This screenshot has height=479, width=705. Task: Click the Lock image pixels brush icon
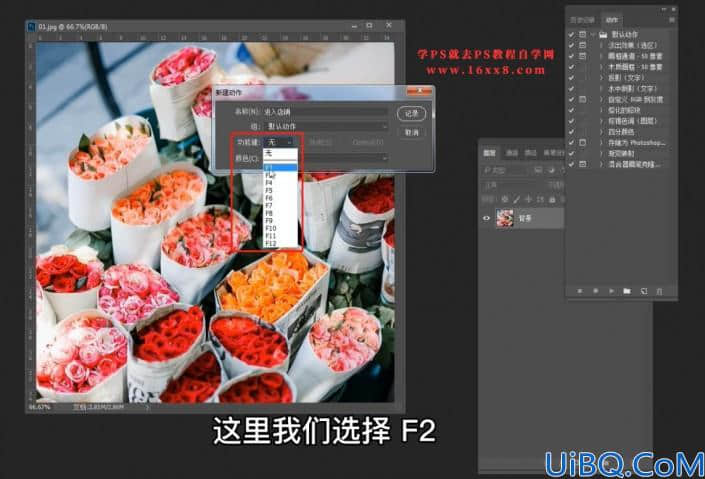coord(517,199)
